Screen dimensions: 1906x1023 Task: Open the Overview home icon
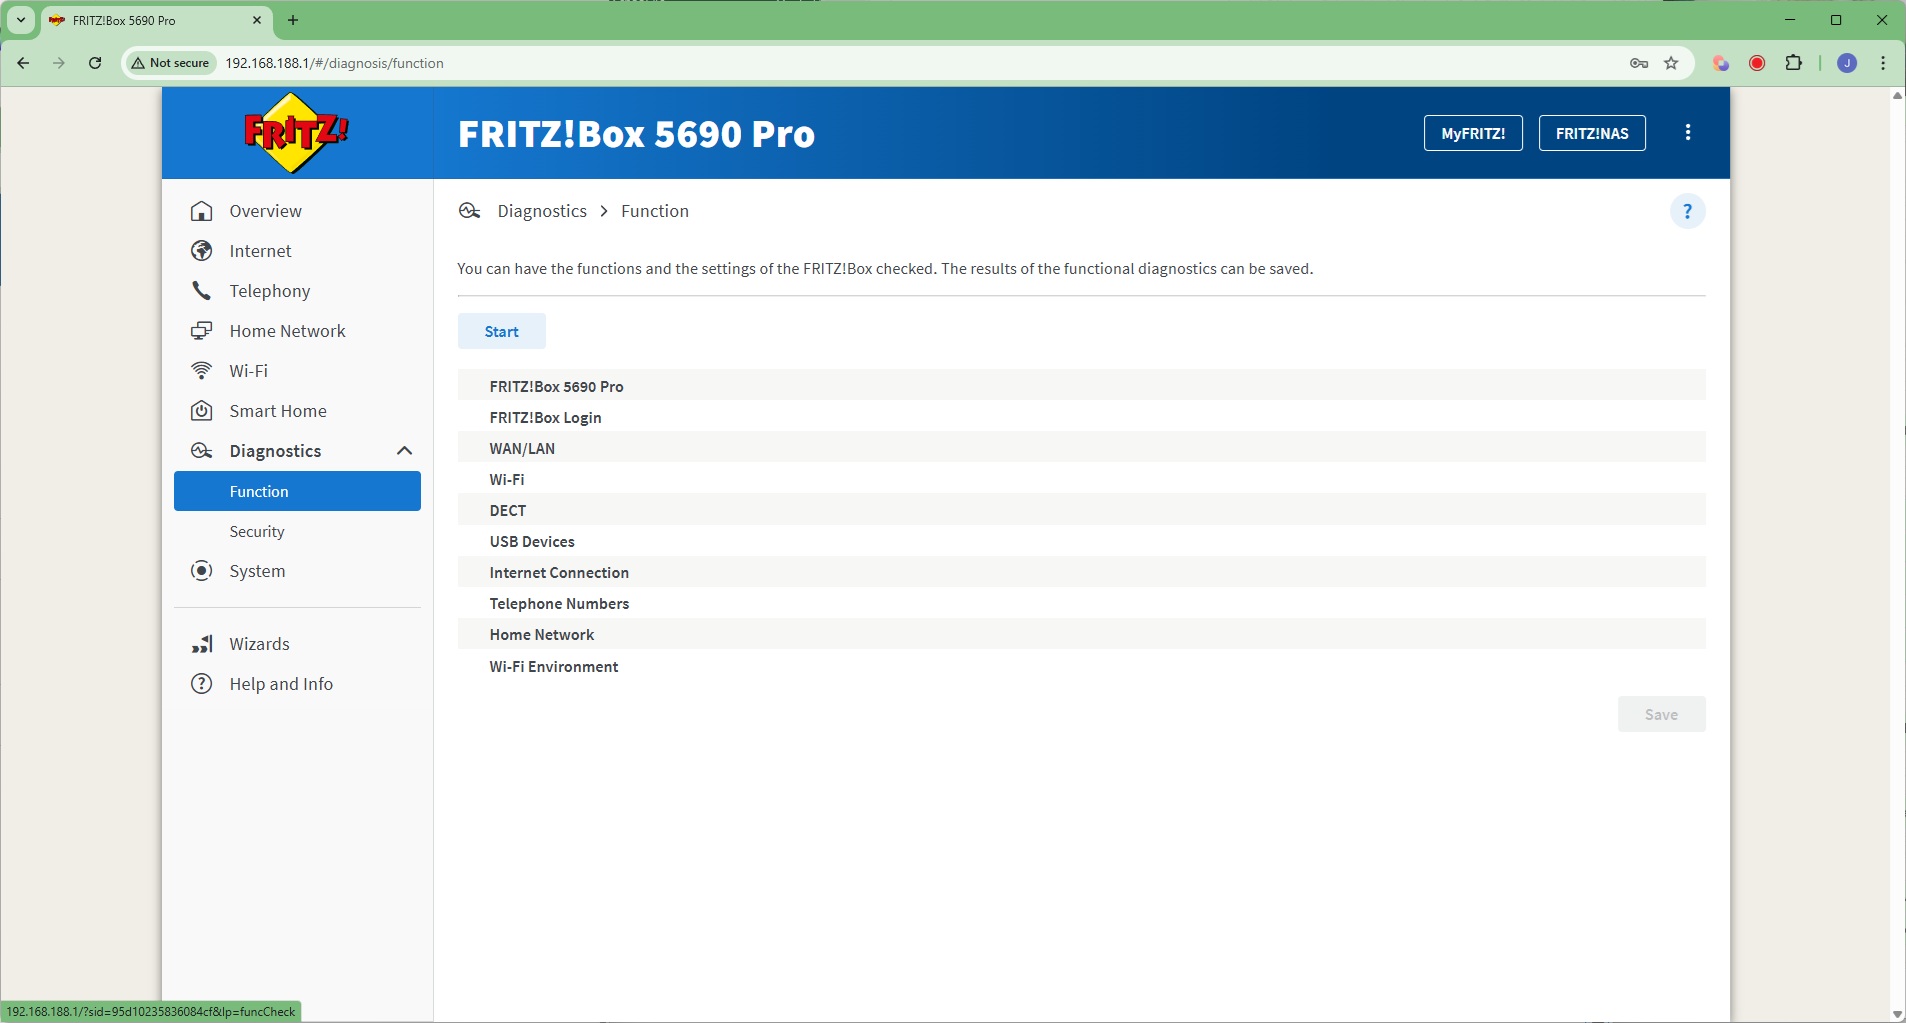tap(202, 211)
